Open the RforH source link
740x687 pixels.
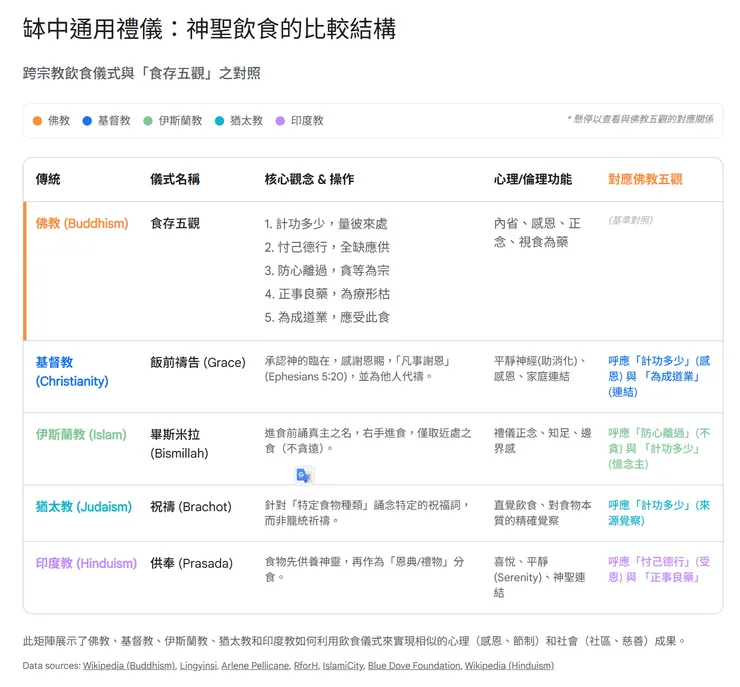pos(306,666)
